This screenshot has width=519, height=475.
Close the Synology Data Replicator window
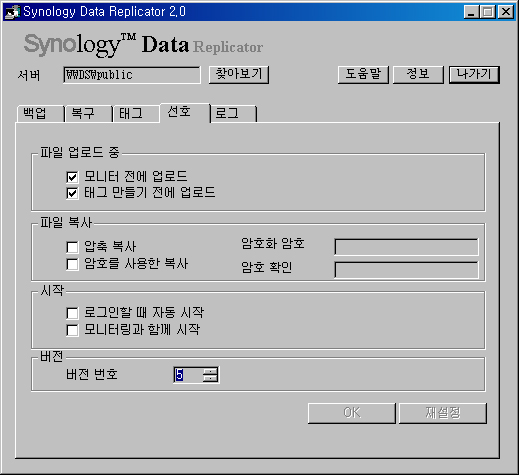point(506,12)
